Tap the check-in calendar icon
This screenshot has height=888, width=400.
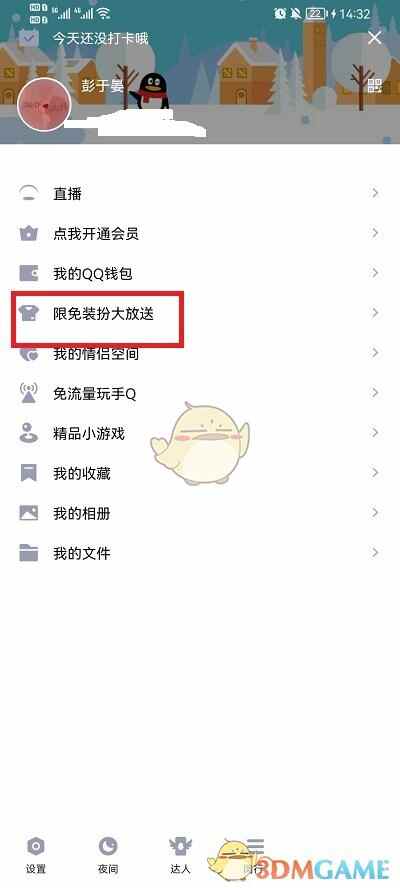click(28, 38)
